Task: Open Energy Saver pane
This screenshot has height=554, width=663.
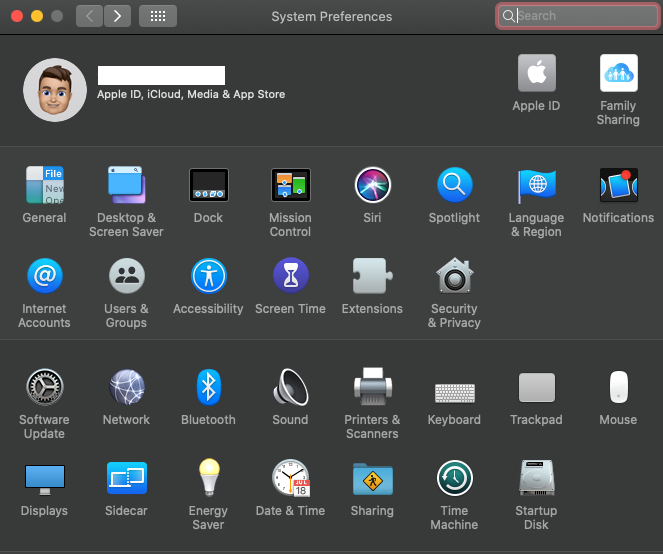Action: (208, 477)
